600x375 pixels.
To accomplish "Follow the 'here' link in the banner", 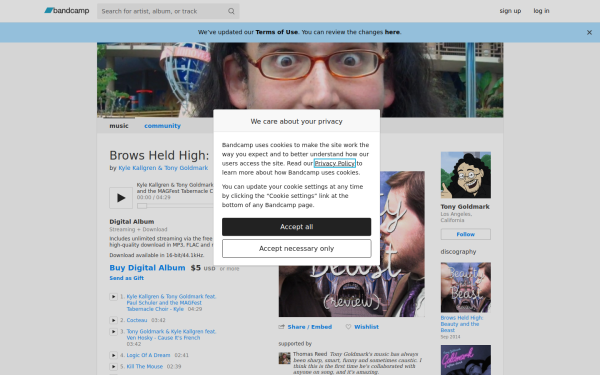I will tap(392, 32).
